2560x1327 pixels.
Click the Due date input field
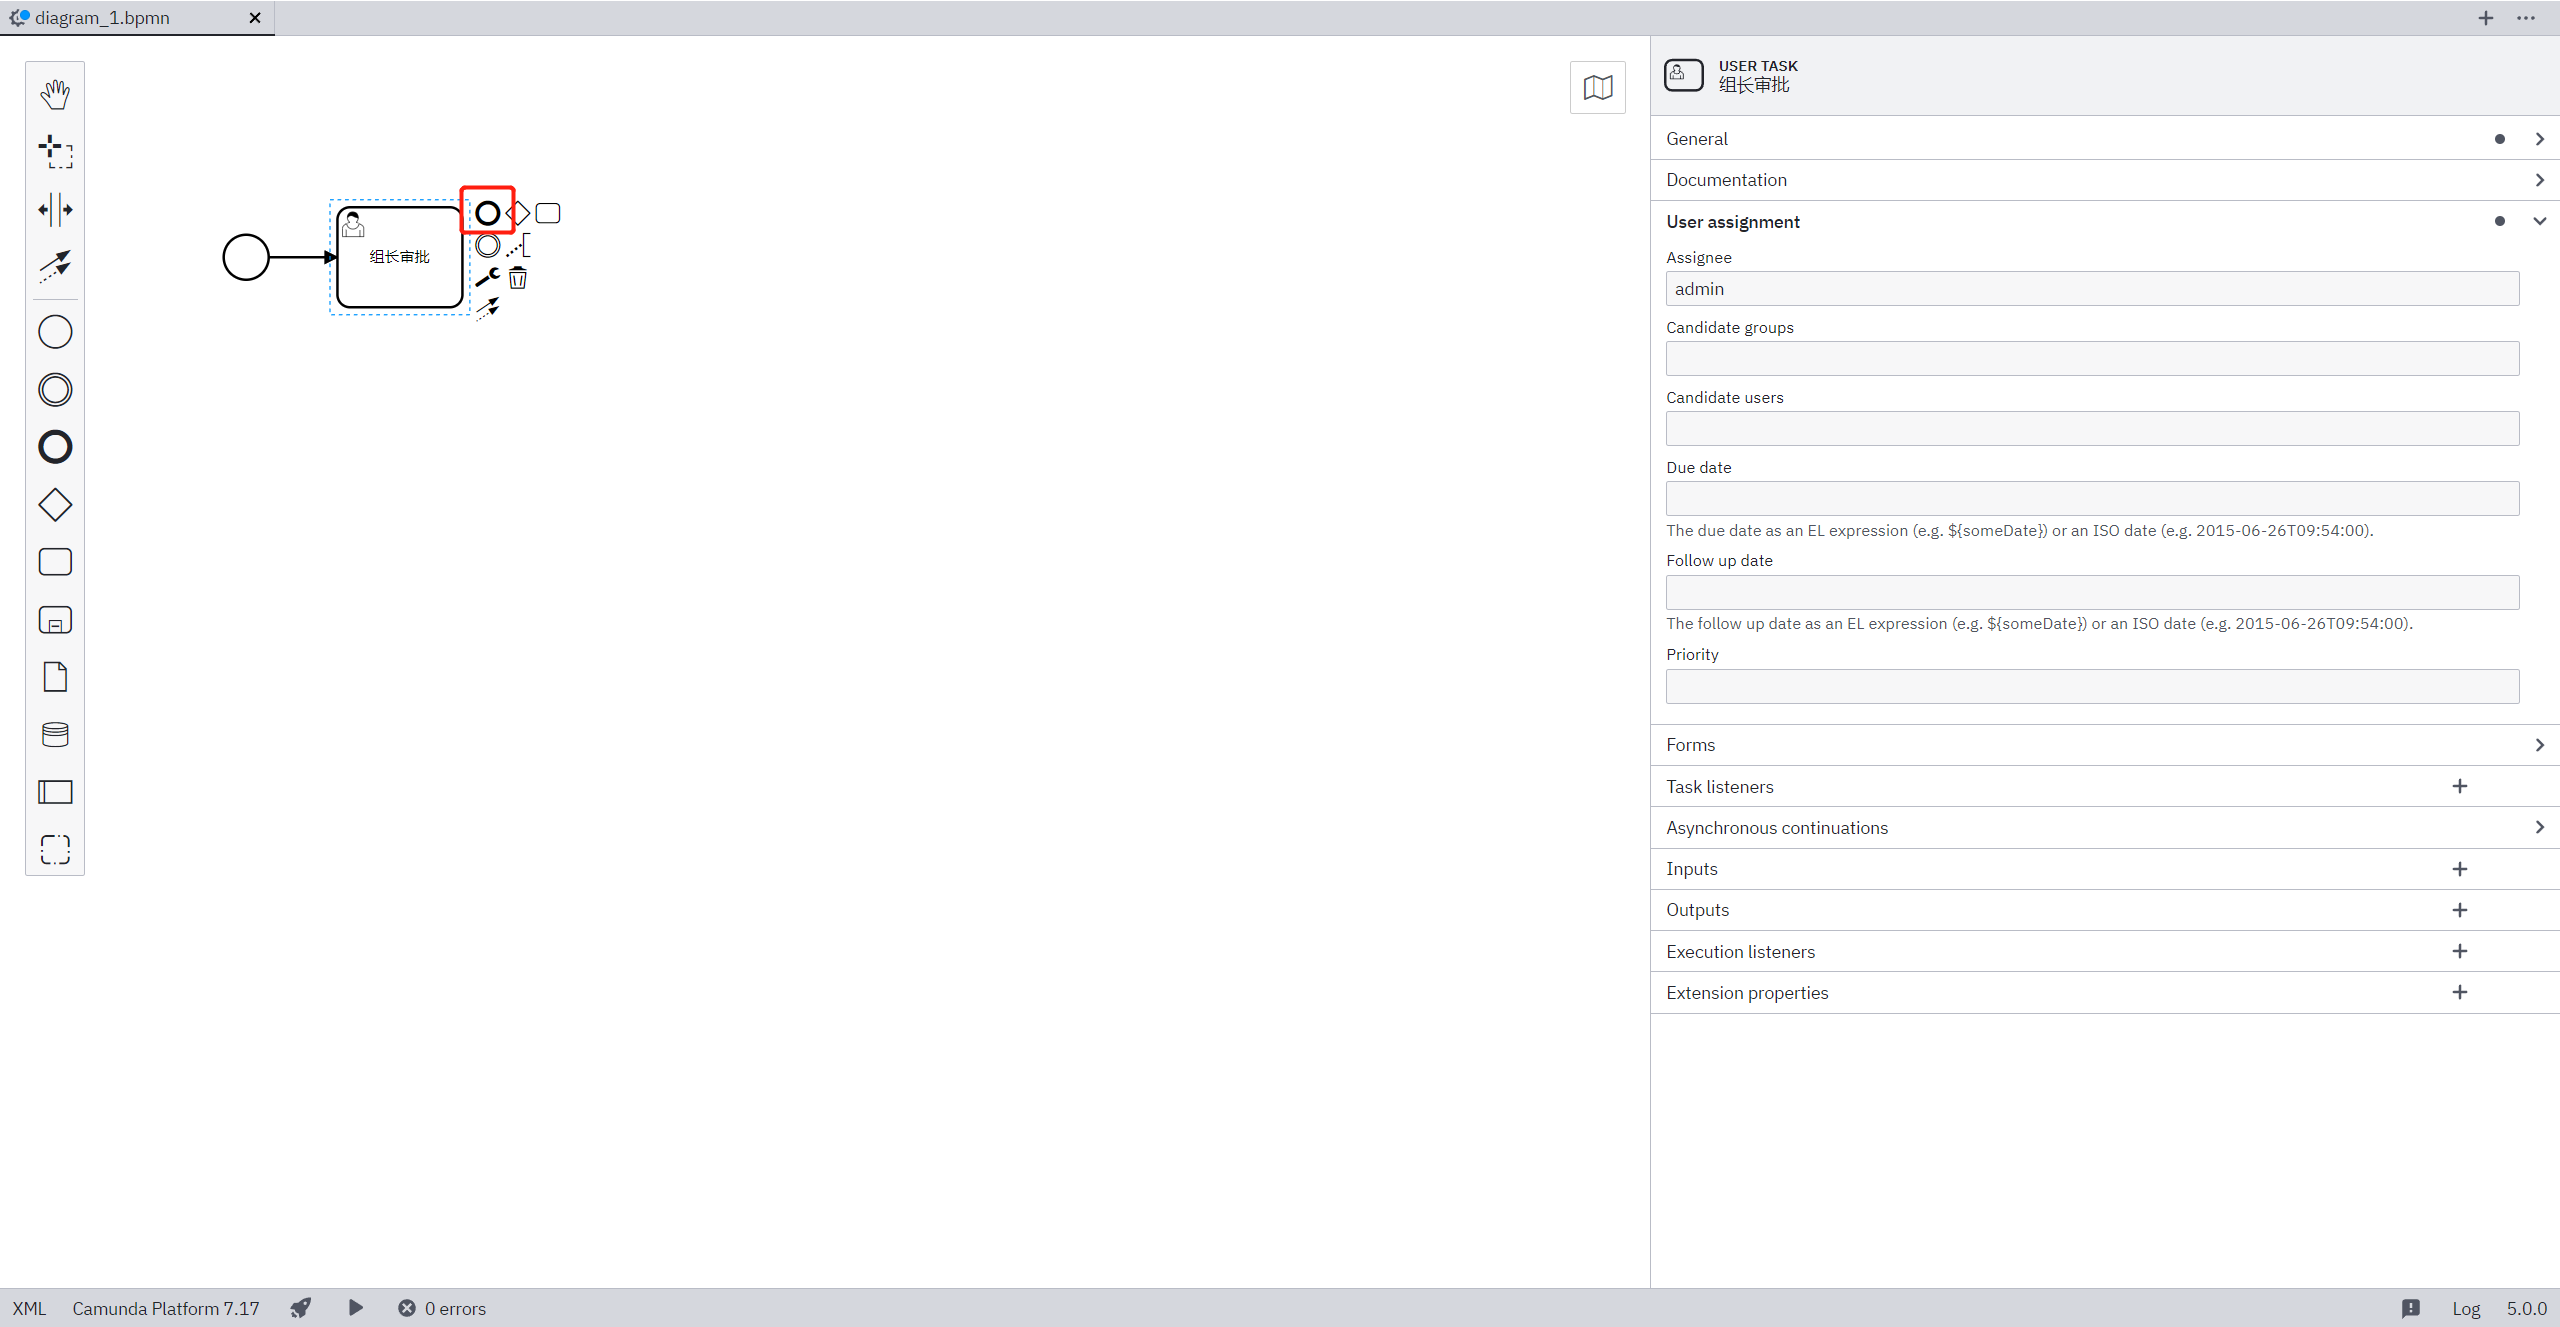(x=2092, y=499)
